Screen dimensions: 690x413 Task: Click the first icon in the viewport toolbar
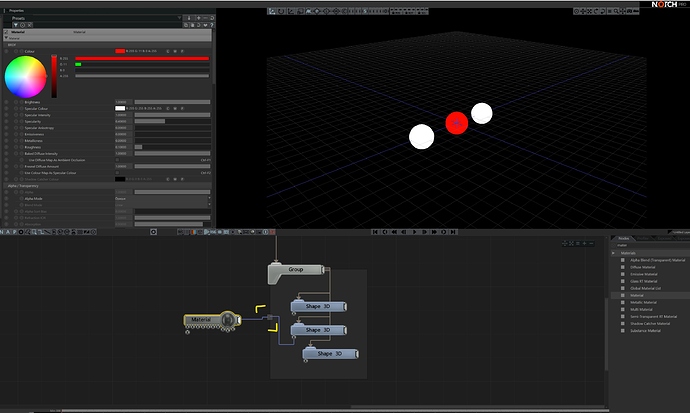point(272,11)
